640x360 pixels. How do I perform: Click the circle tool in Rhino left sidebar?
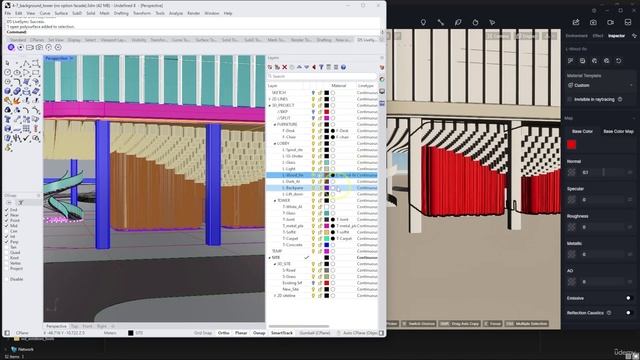(x=8, y=73)
